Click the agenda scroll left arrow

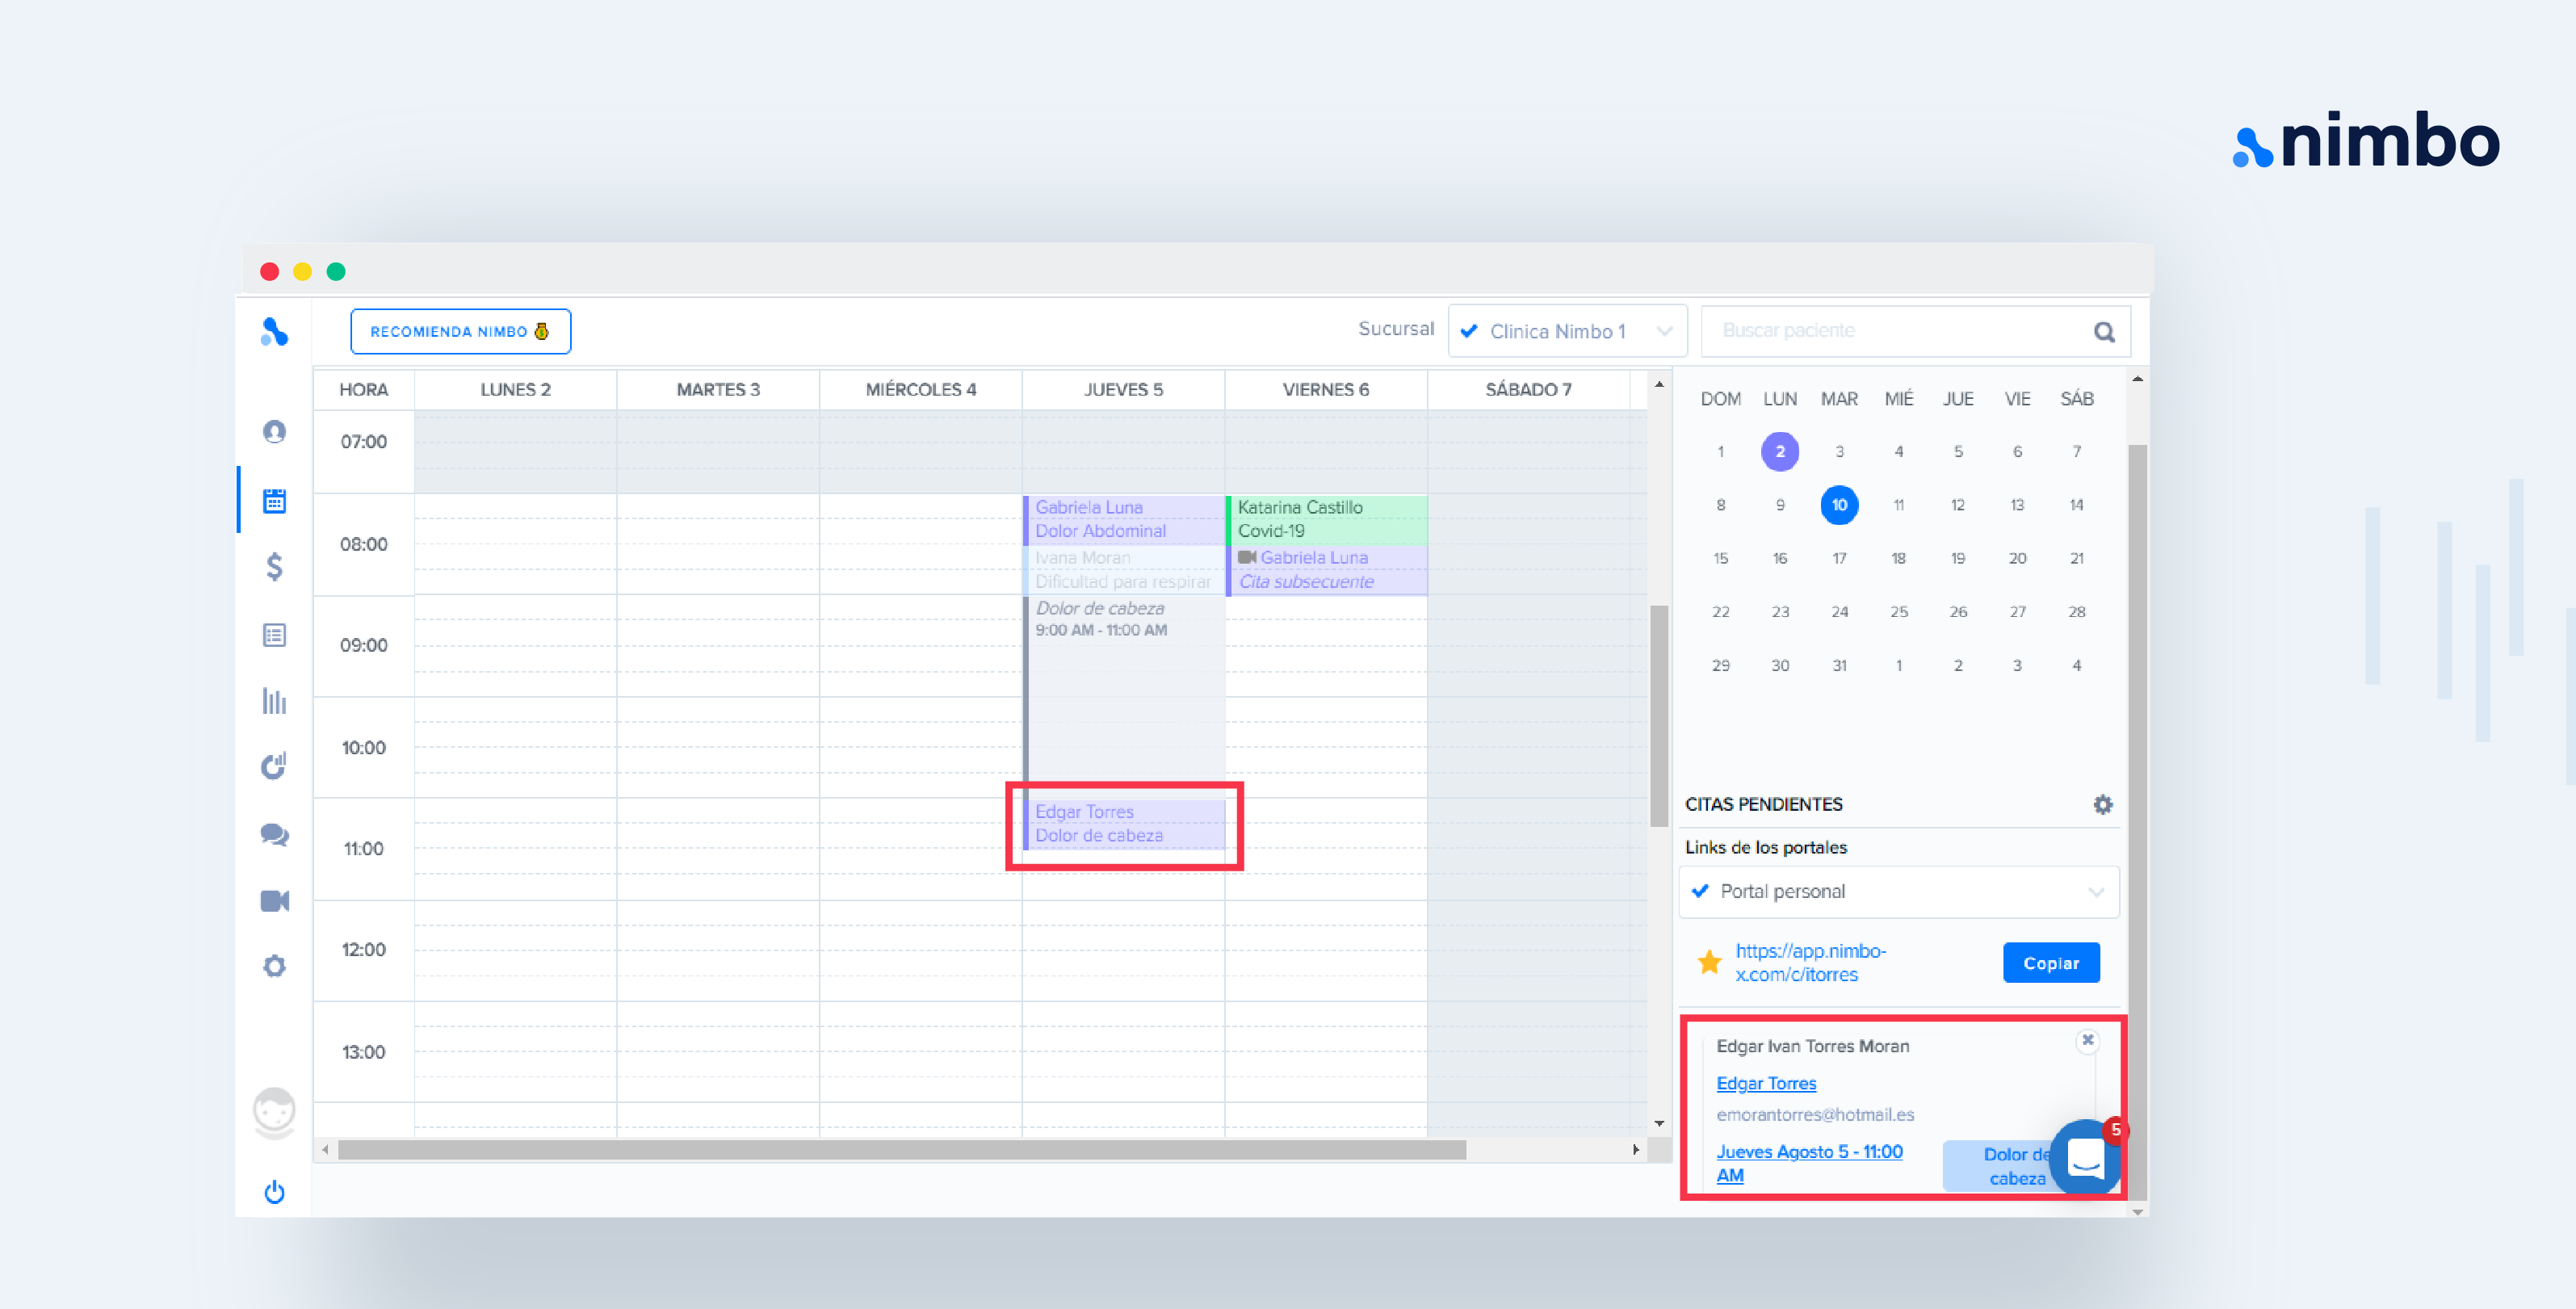point(325,1150)
